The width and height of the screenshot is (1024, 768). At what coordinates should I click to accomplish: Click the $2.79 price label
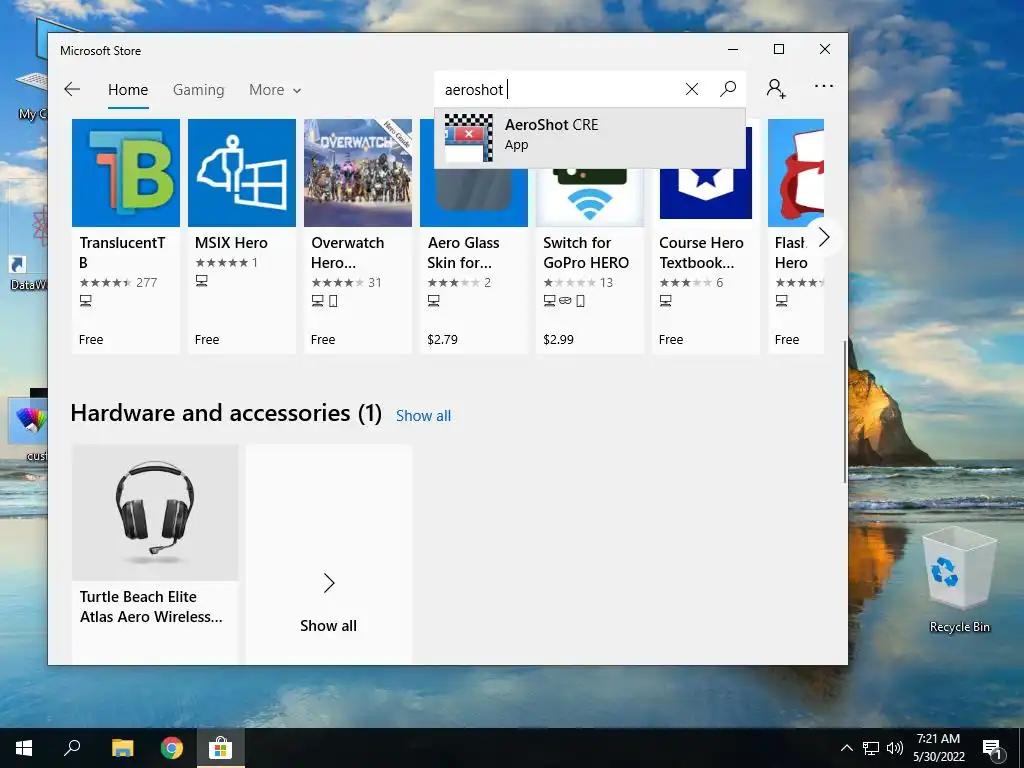coord(442,340)
